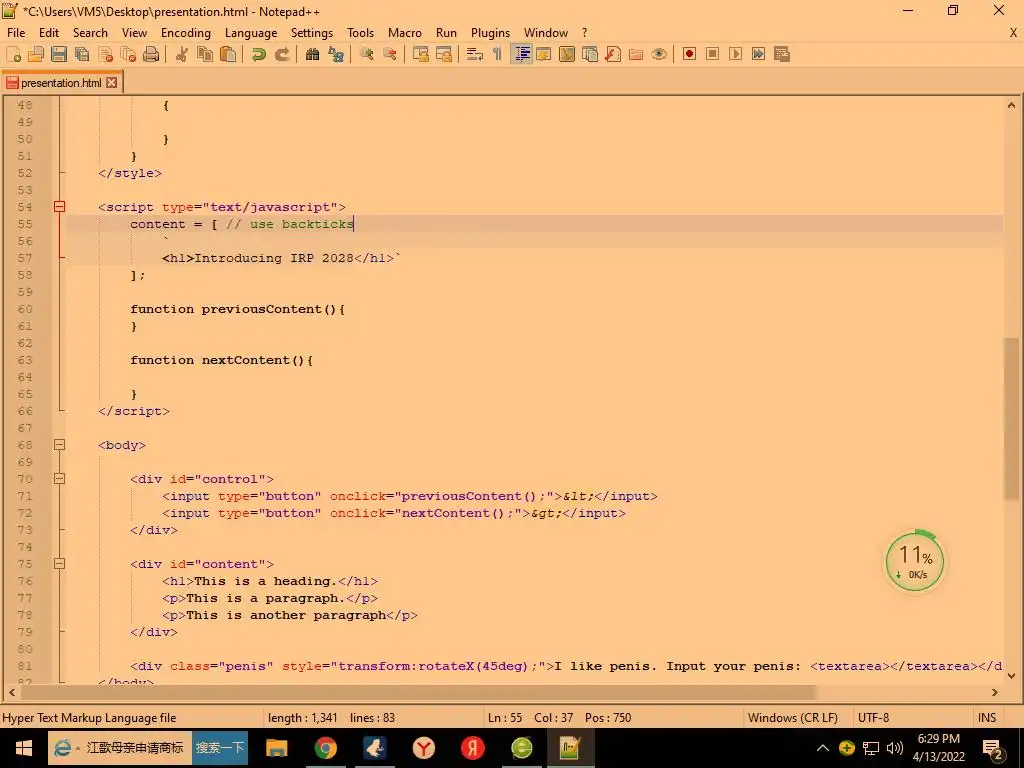The width and height of the screenshot is (1024, 768).
Task: Open the Search menu
Action: tap(90, 33)
